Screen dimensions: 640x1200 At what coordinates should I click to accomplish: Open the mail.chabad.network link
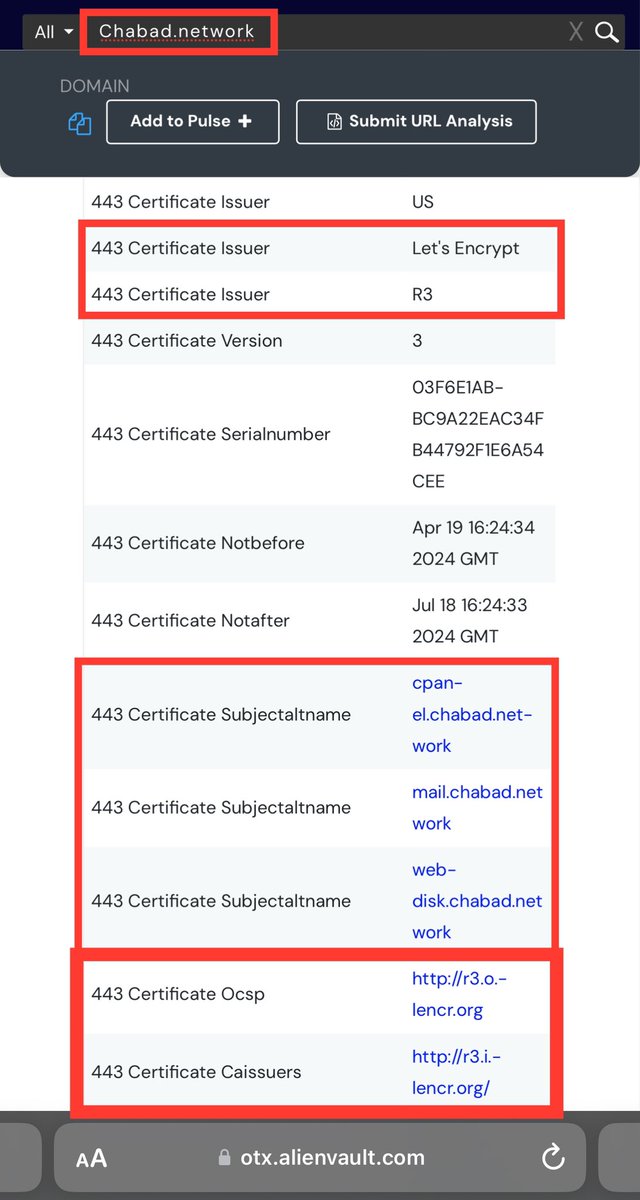(x=477, y=807)
